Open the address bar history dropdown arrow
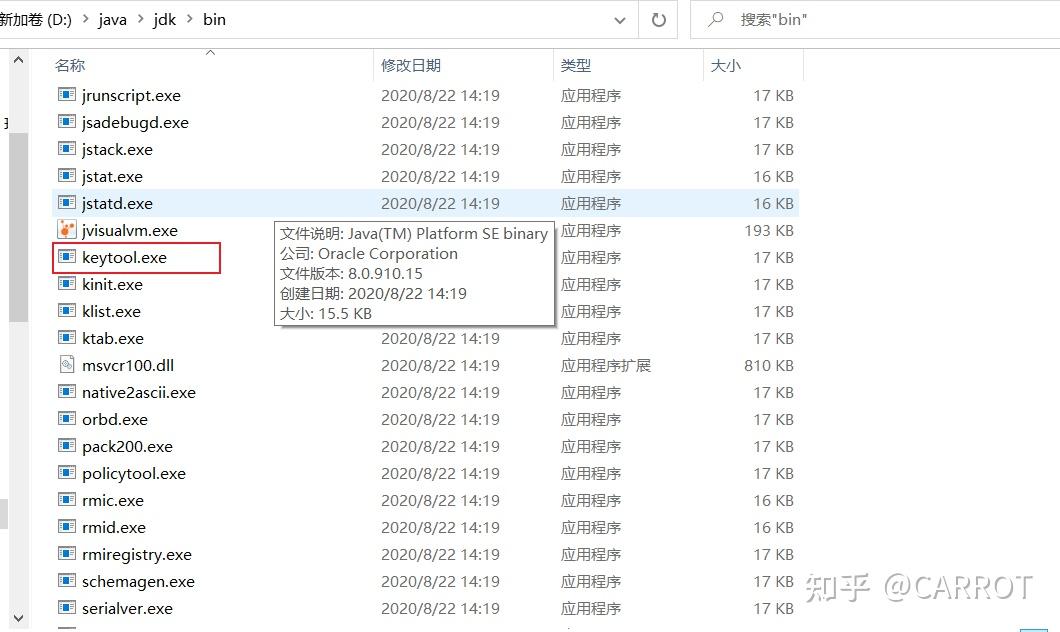This screenshot has height=632, width=1060. pyautogui.click(x=619, y=19)
